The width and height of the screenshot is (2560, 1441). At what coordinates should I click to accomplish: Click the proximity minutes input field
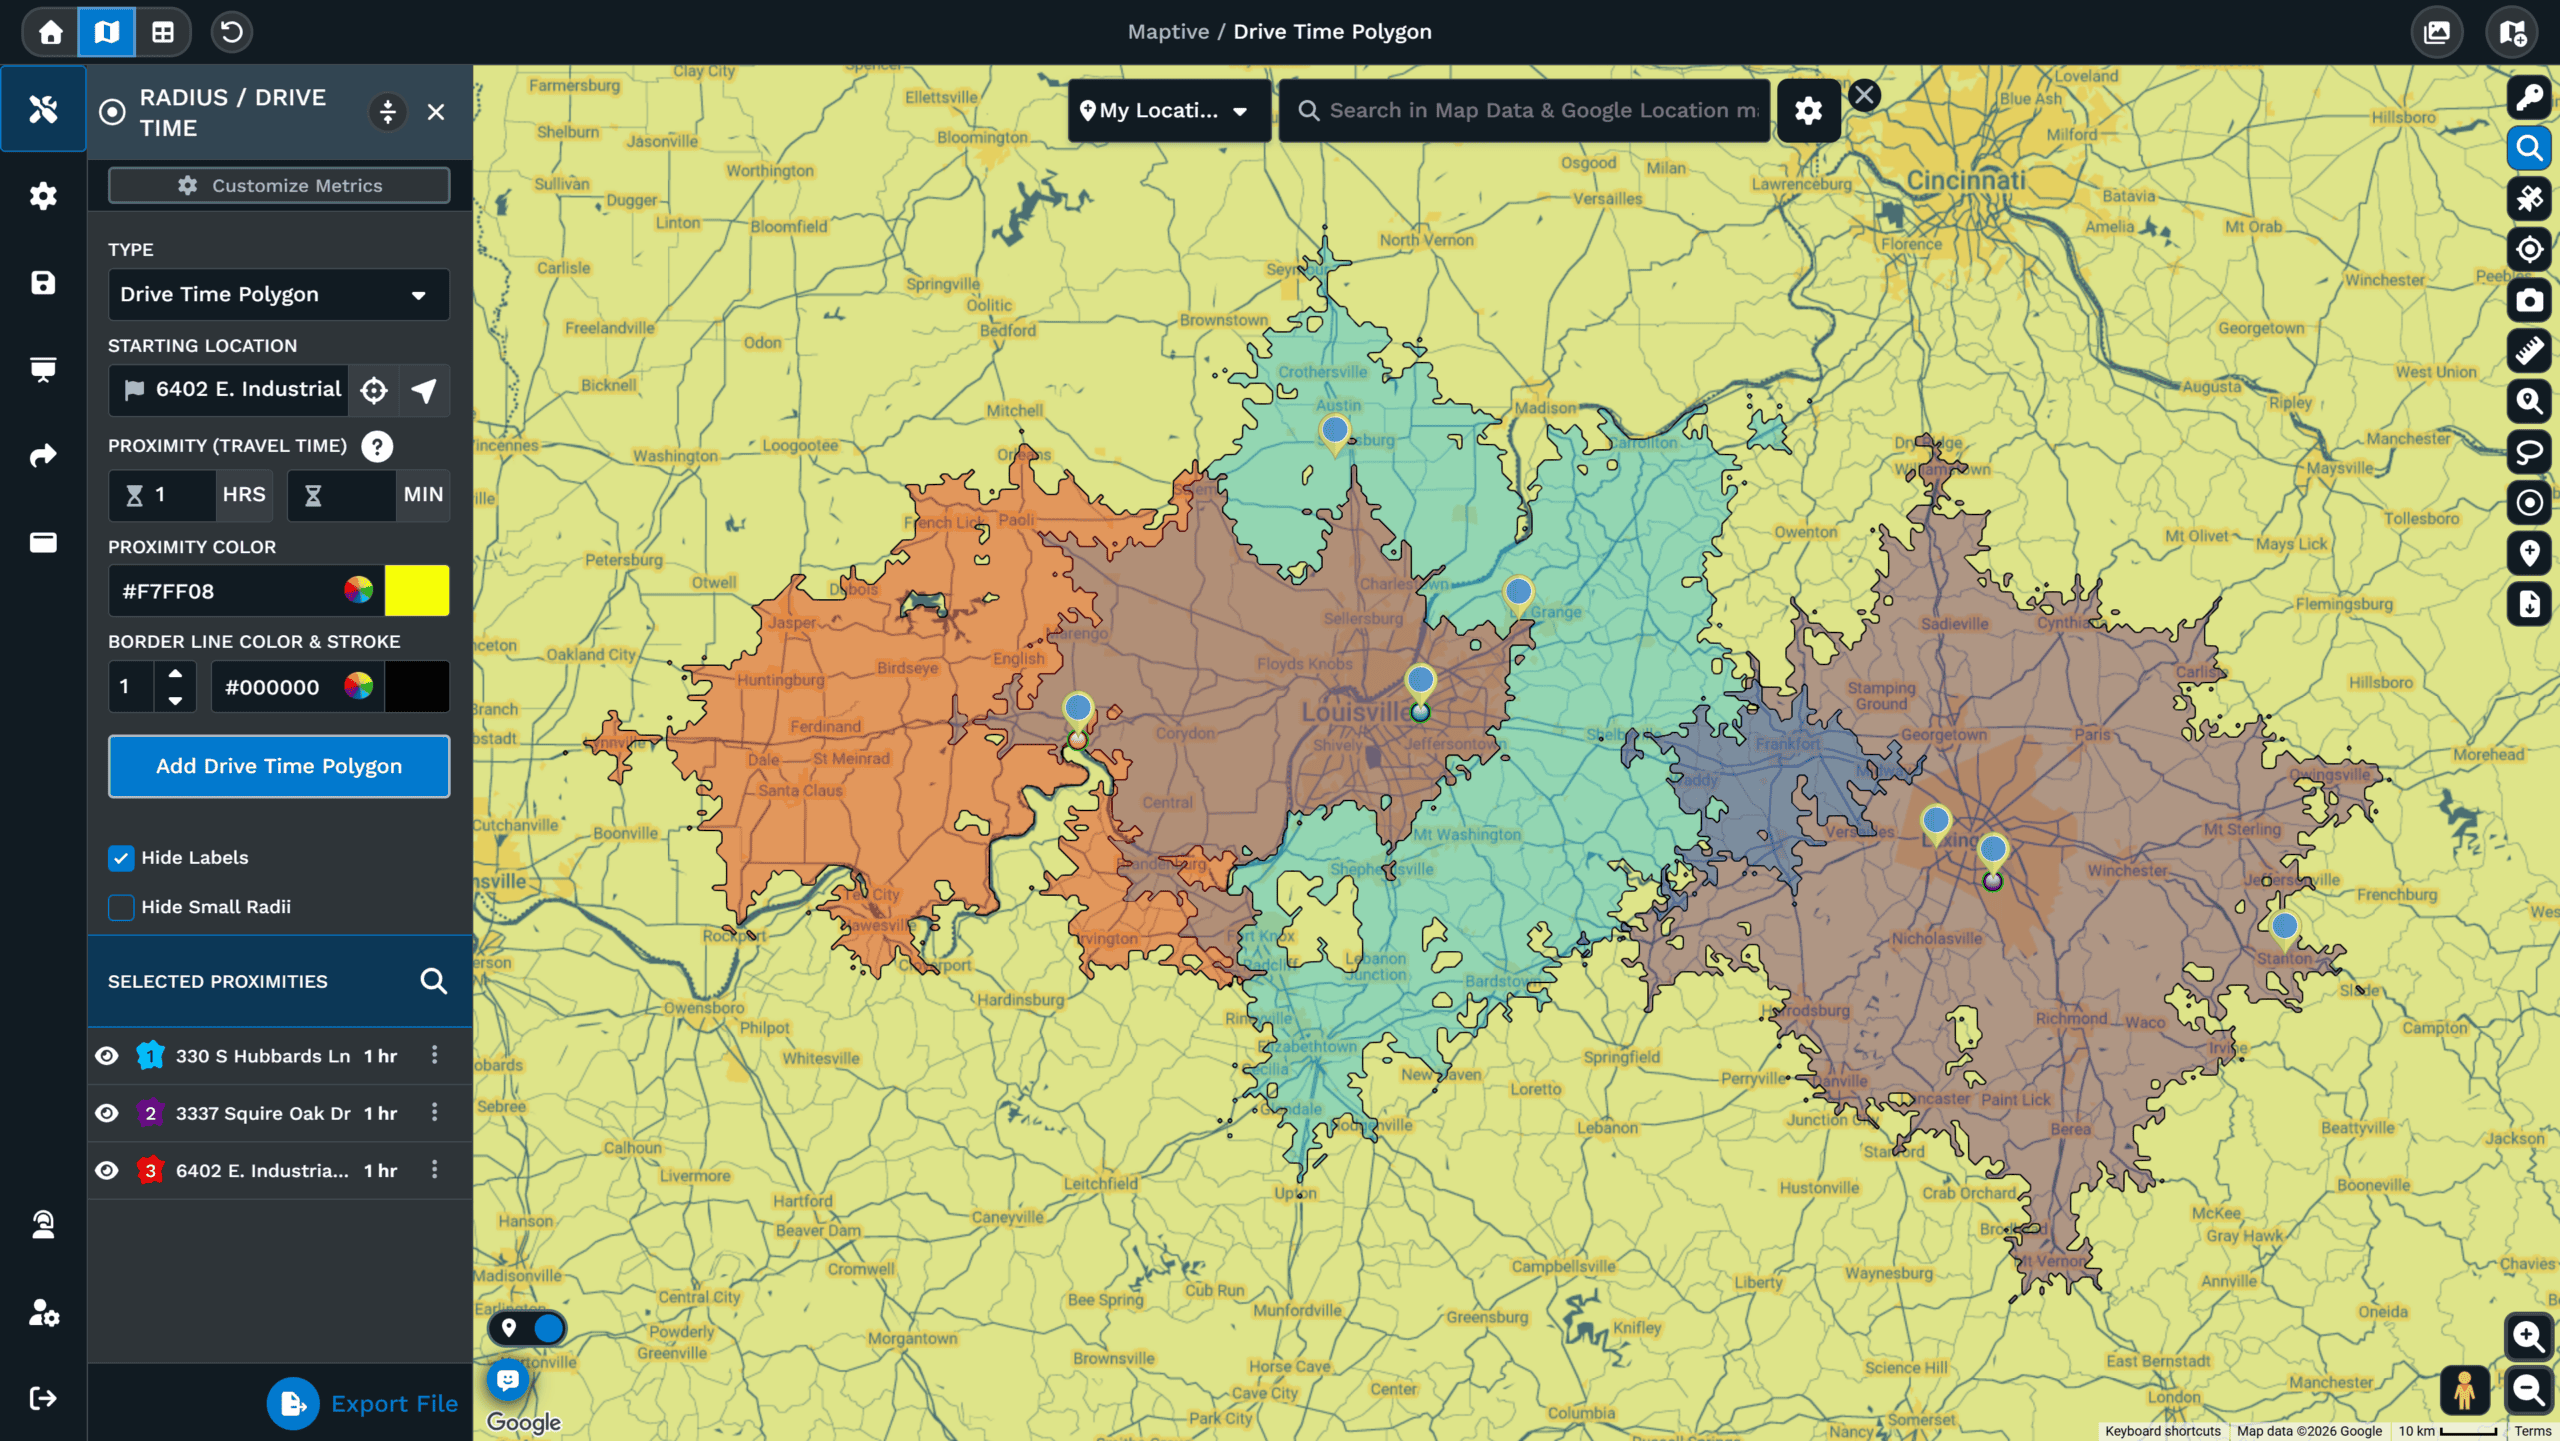coord(342,495)
